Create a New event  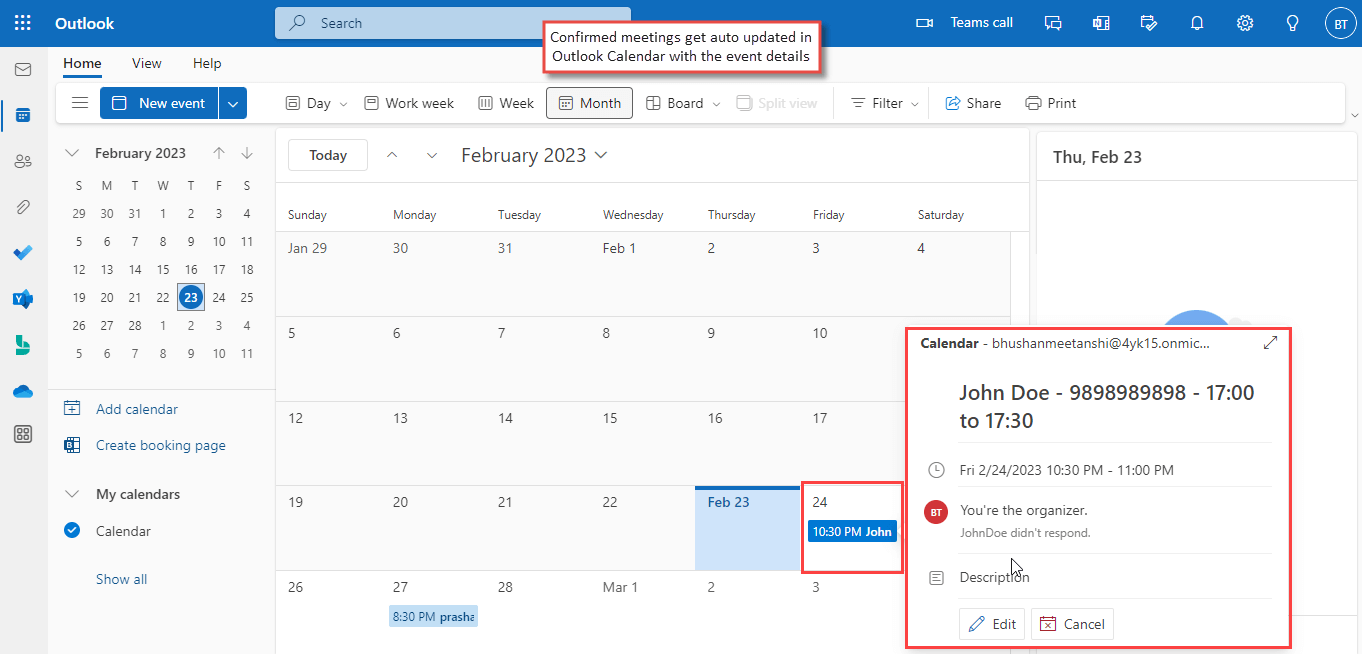point(159,103)
